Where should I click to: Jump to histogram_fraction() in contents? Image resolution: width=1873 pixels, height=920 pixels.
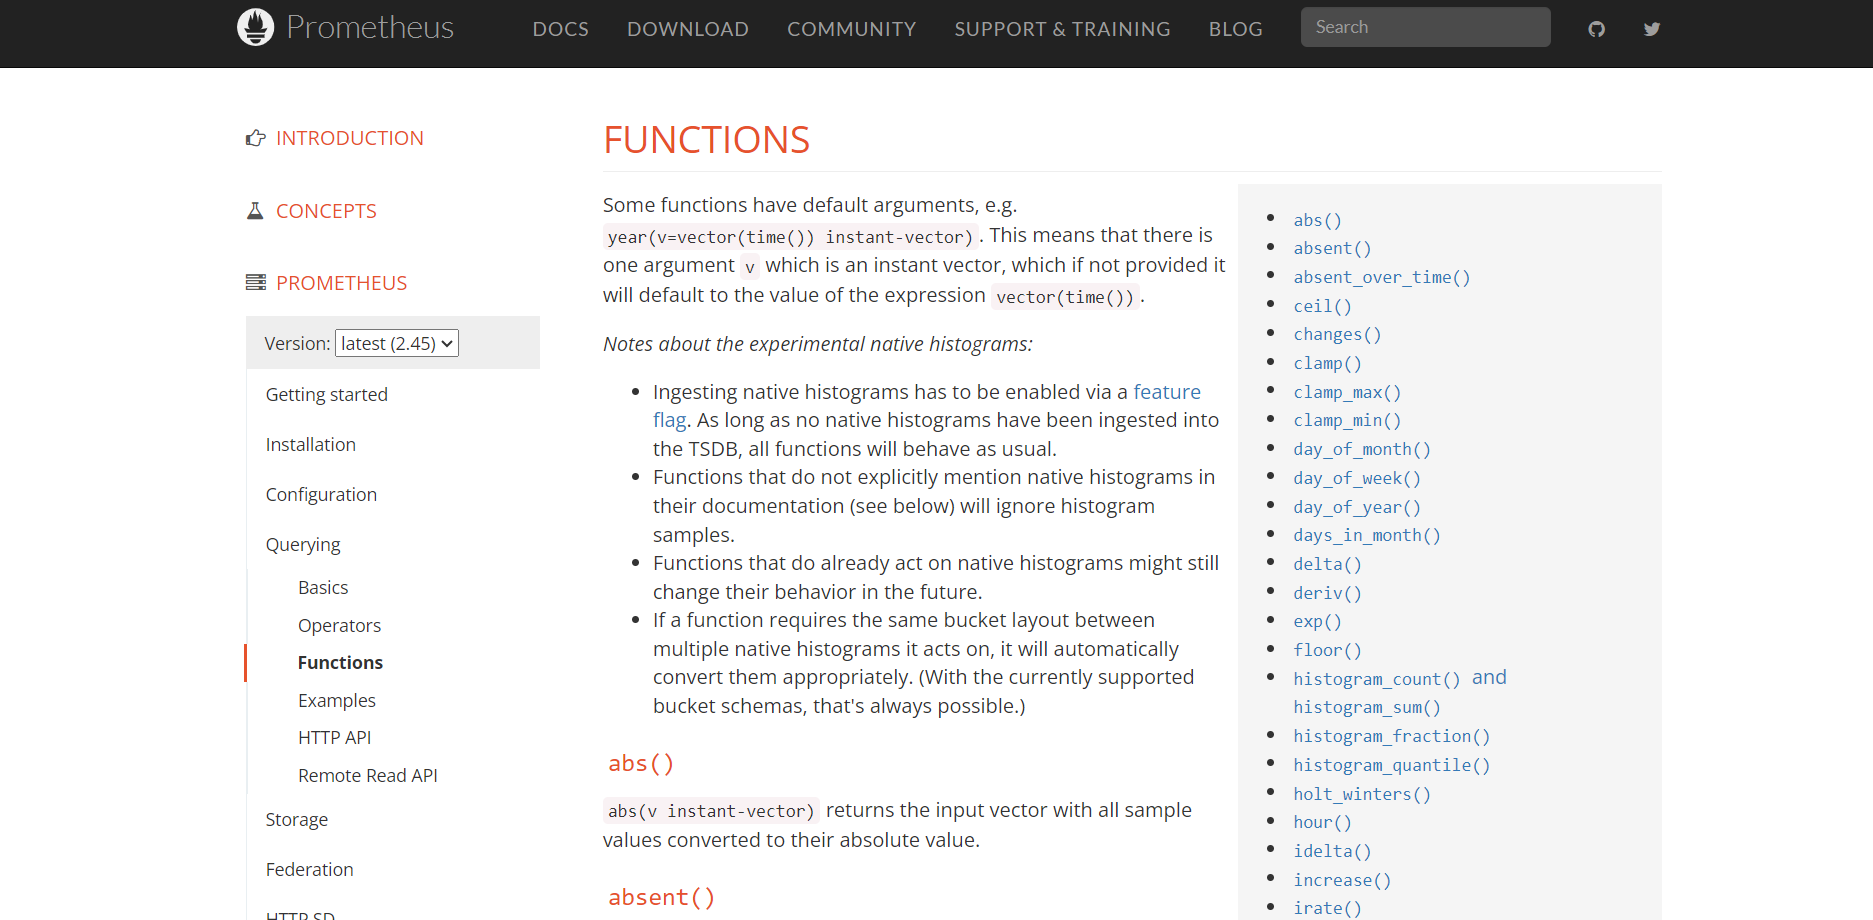(x=1392, y=736)
